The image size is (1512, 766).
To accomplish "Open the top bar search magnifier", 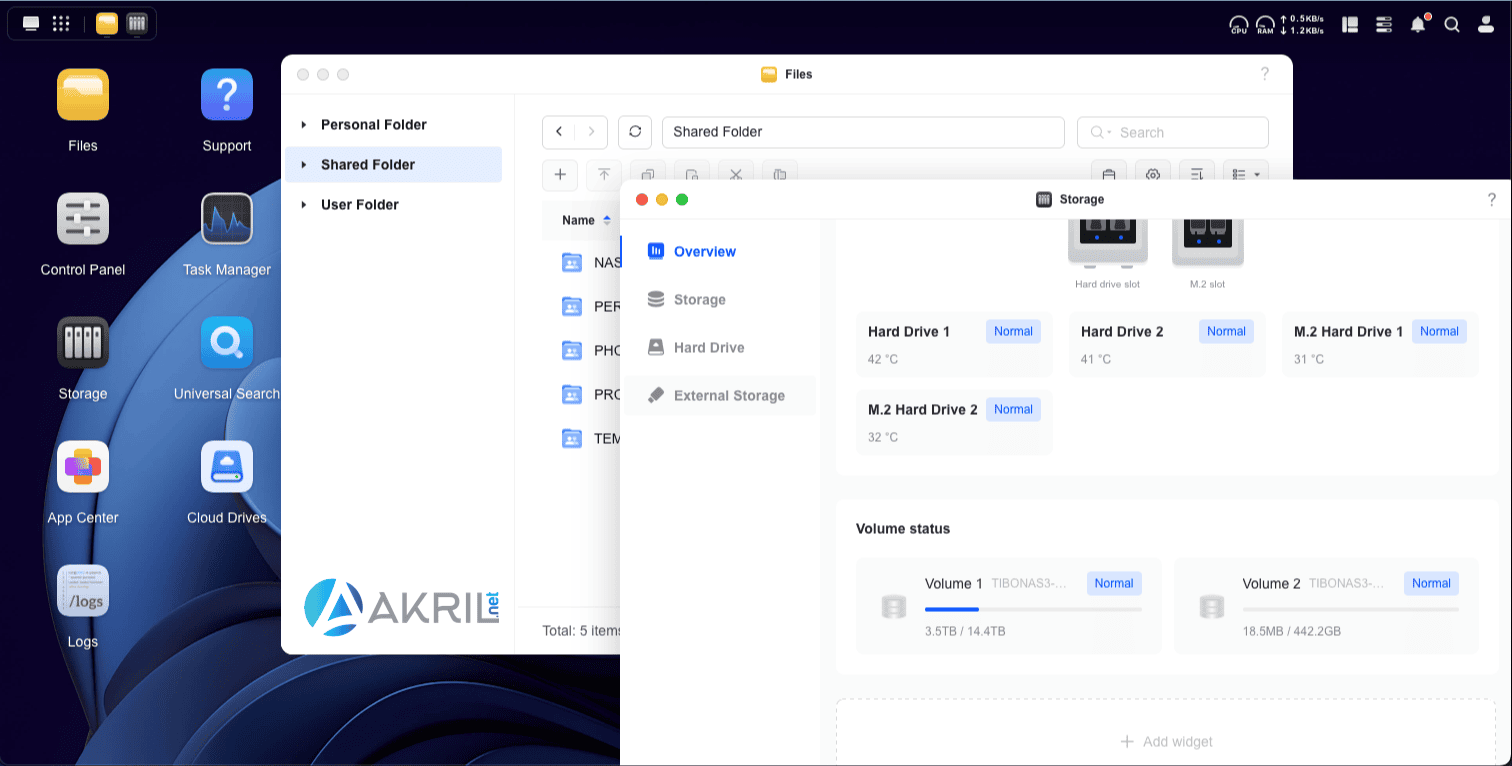I will (x=1452, y=24).
